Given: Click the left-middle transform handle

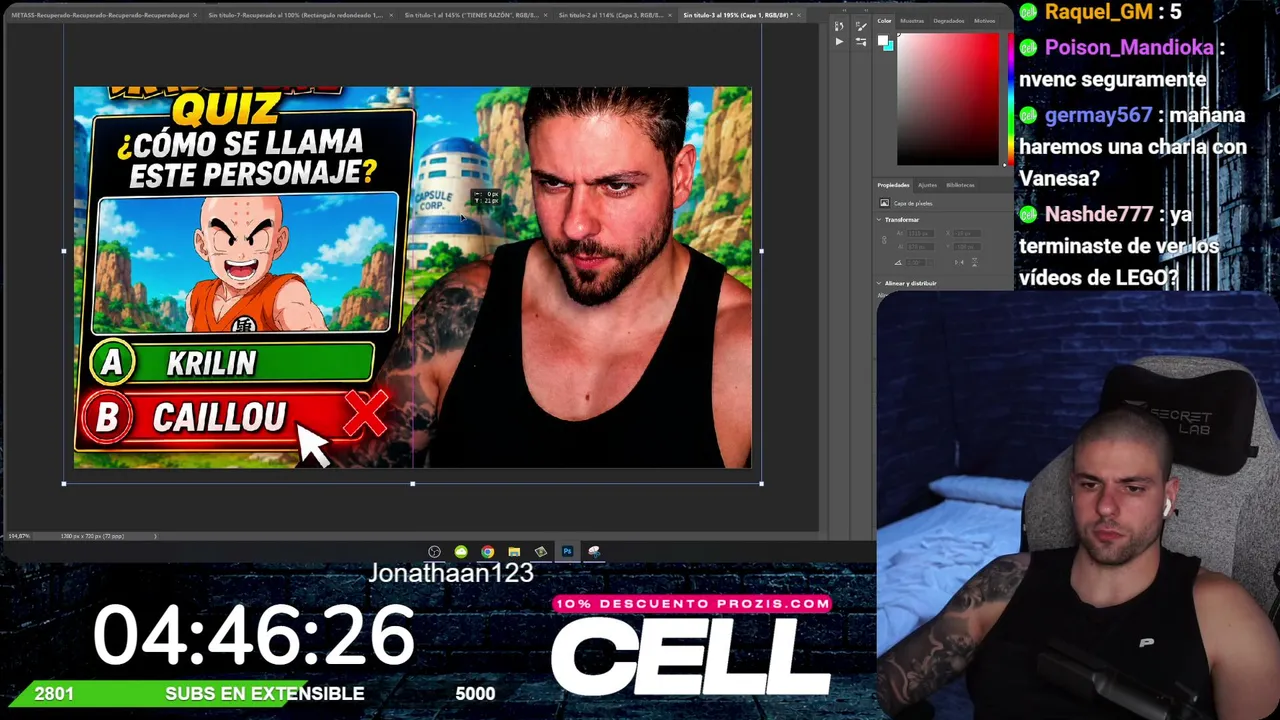Looking at the screenshot, I should coord(64,251).
